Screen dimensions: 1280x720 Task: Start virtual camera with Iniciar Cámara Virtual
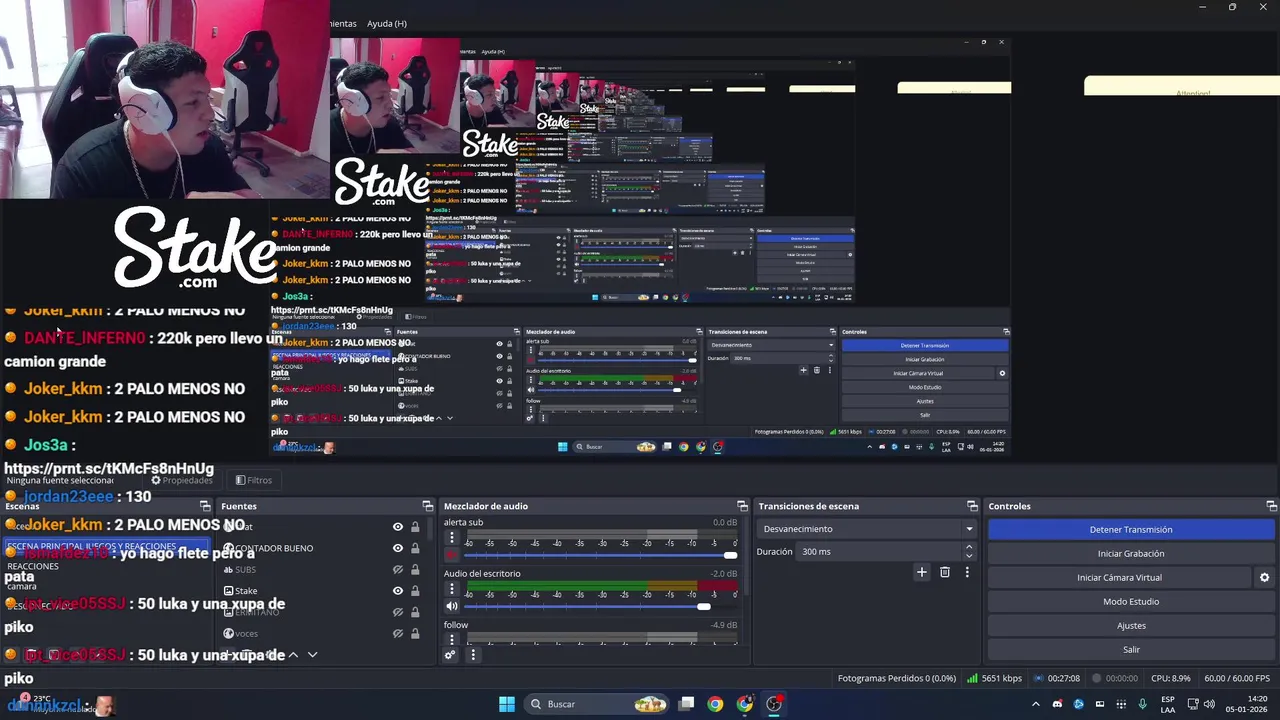coord(1119,577)
